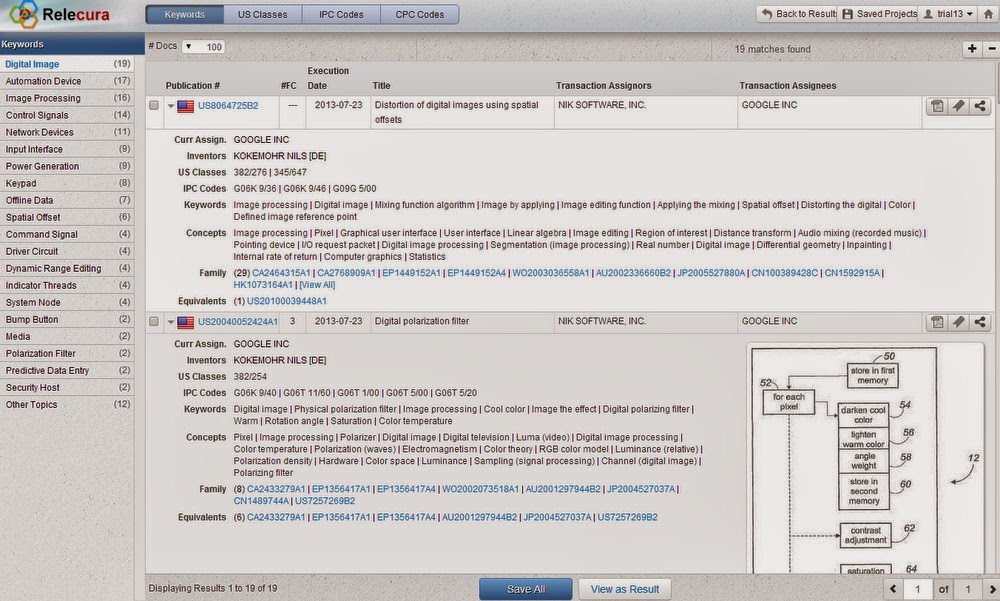Open trial13 user menu
1000x601 pixels.
pos(949,14)
